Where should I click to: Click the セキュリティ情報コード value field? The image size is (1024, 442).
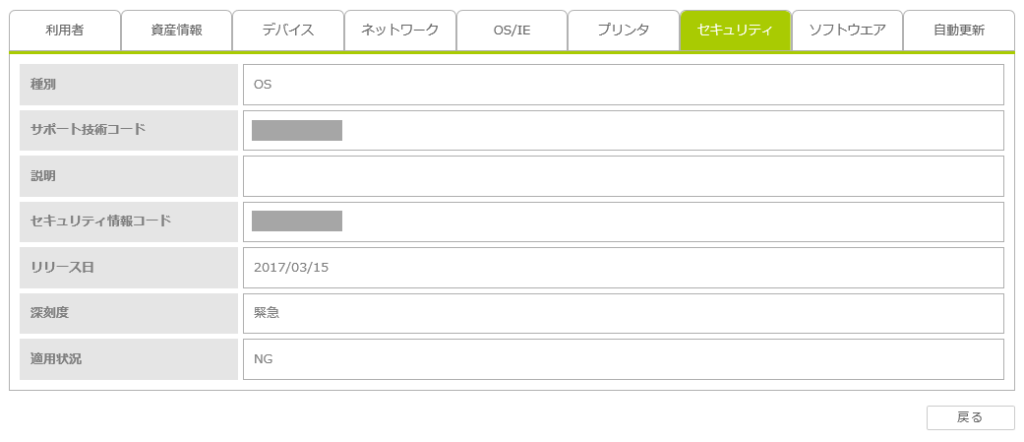(622, 221)
